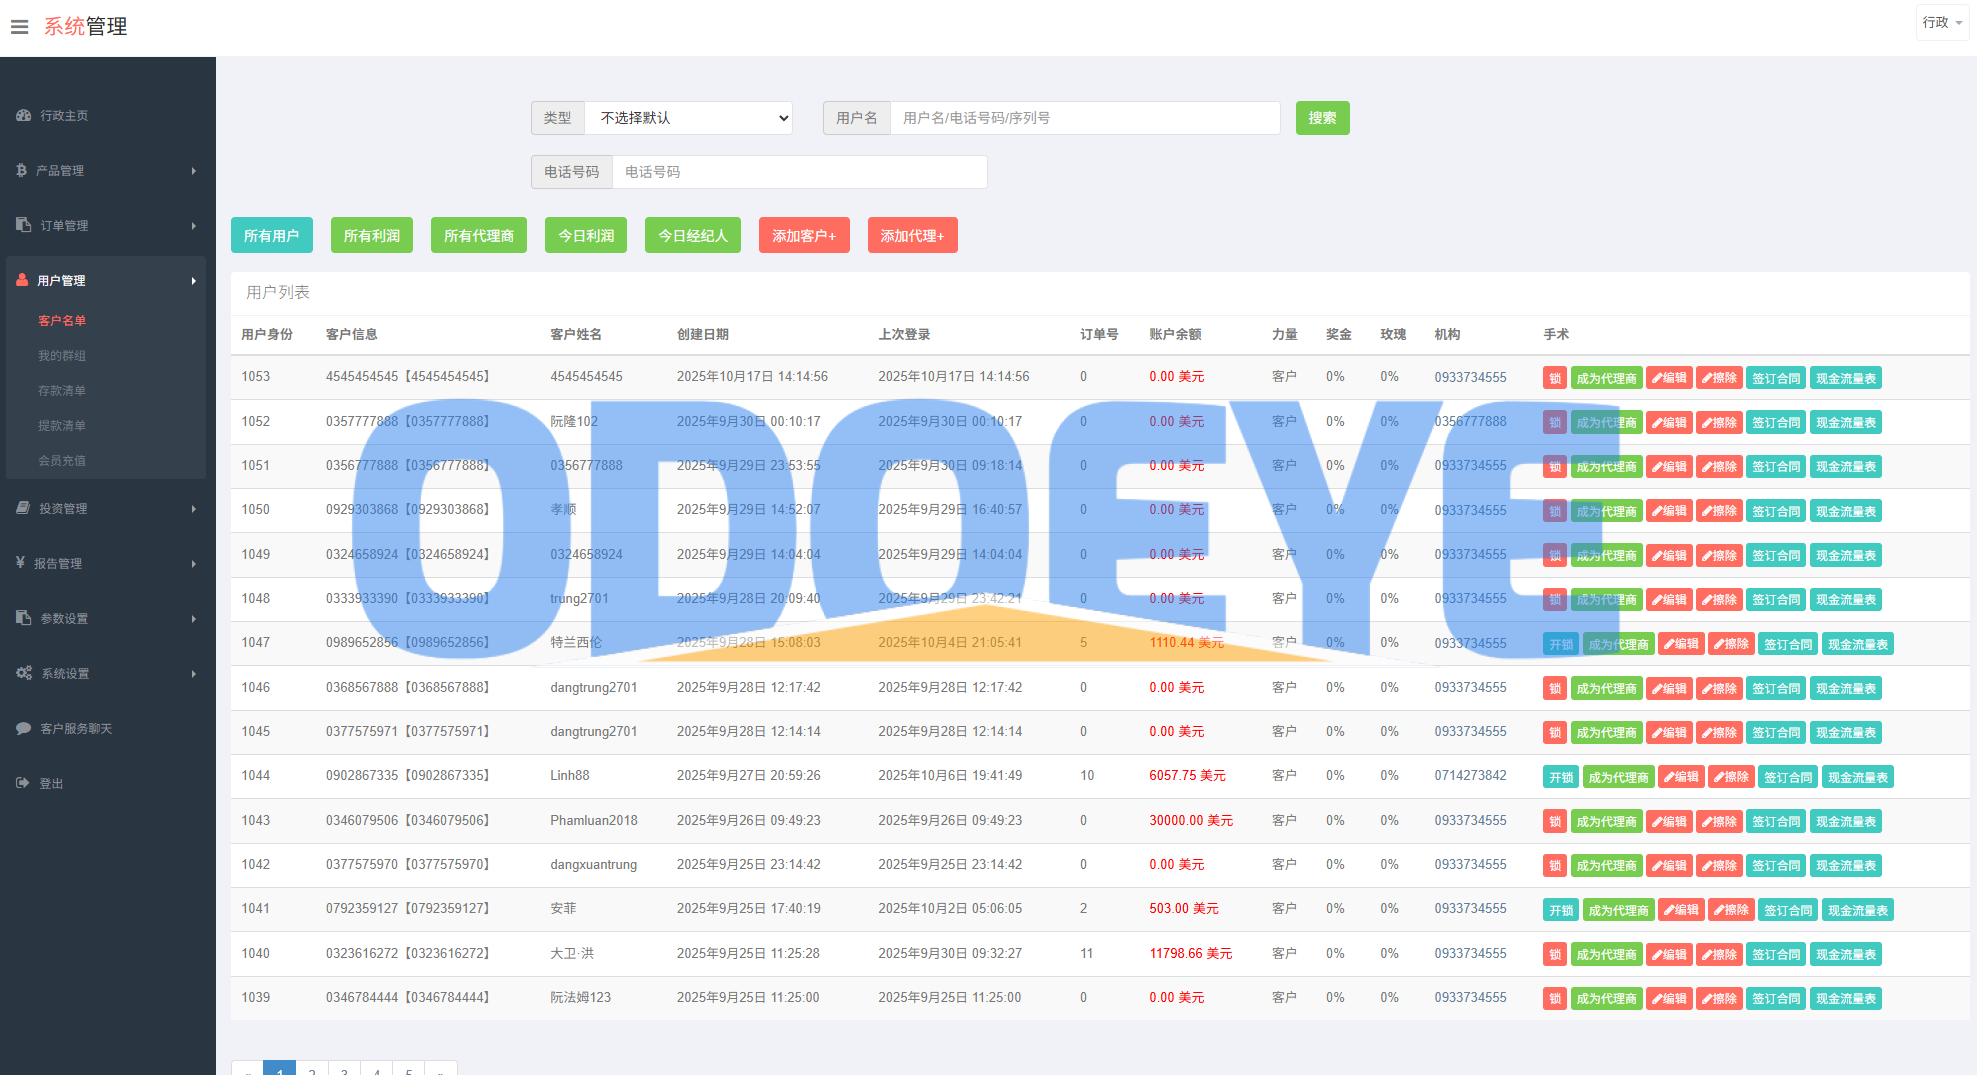The width and height of the screenshot is (1977, 1075).
Task: Toggle 开锁 unlock button for user 1041
Action: tap(1560, 911)
